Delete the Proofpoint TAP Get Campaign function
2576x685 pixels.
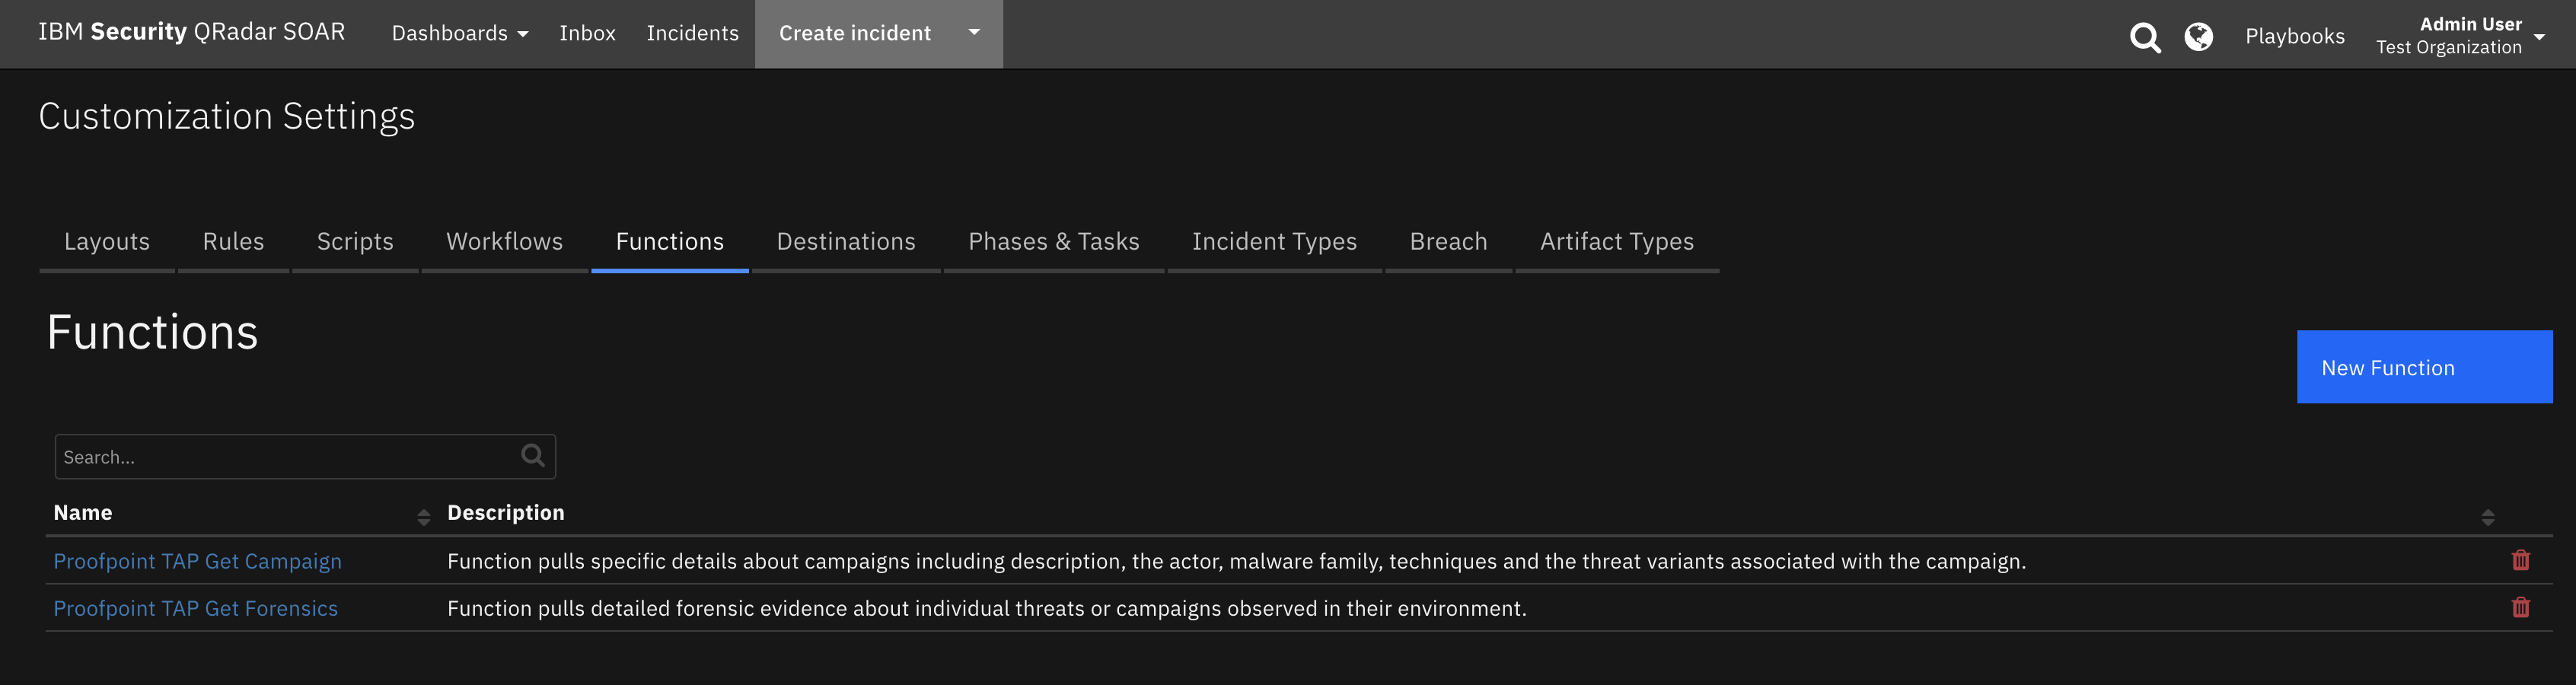point(2520,560)
